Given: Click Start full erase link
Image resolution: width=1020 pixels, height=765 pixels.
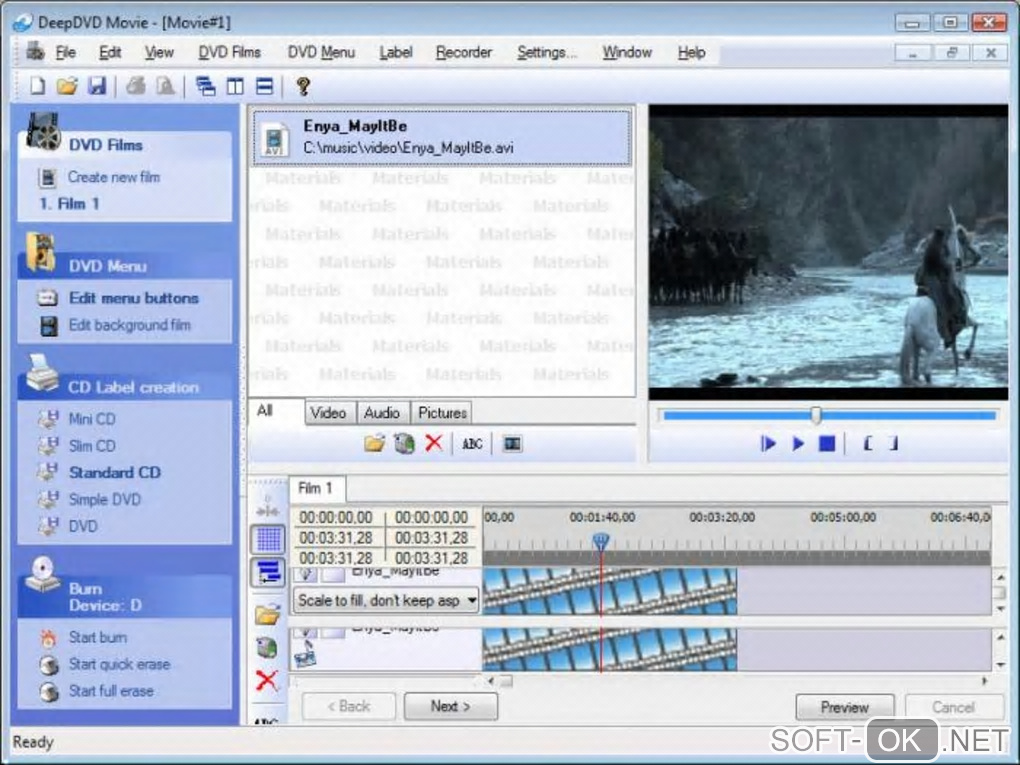Looking at the screenshot, I should click(x=111, y=691).
